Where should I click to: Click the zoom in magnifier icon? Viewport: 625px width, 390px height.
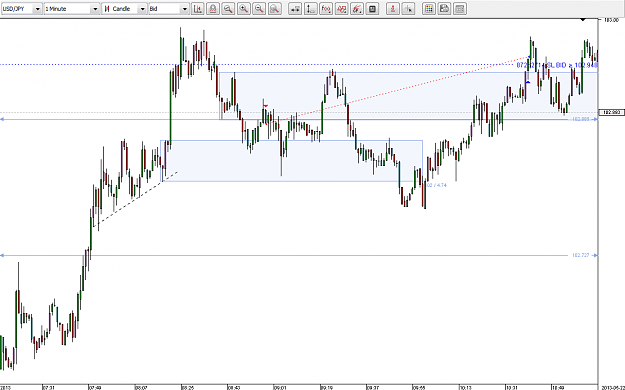coord(244,9)
